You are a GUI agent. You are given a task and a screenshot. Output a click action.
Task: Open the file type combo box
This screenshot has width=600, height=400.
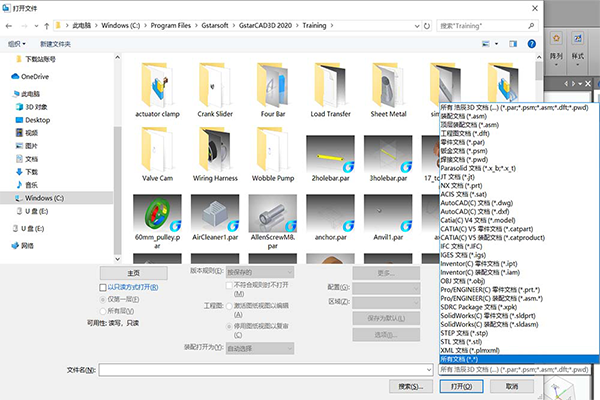point(515,370)
